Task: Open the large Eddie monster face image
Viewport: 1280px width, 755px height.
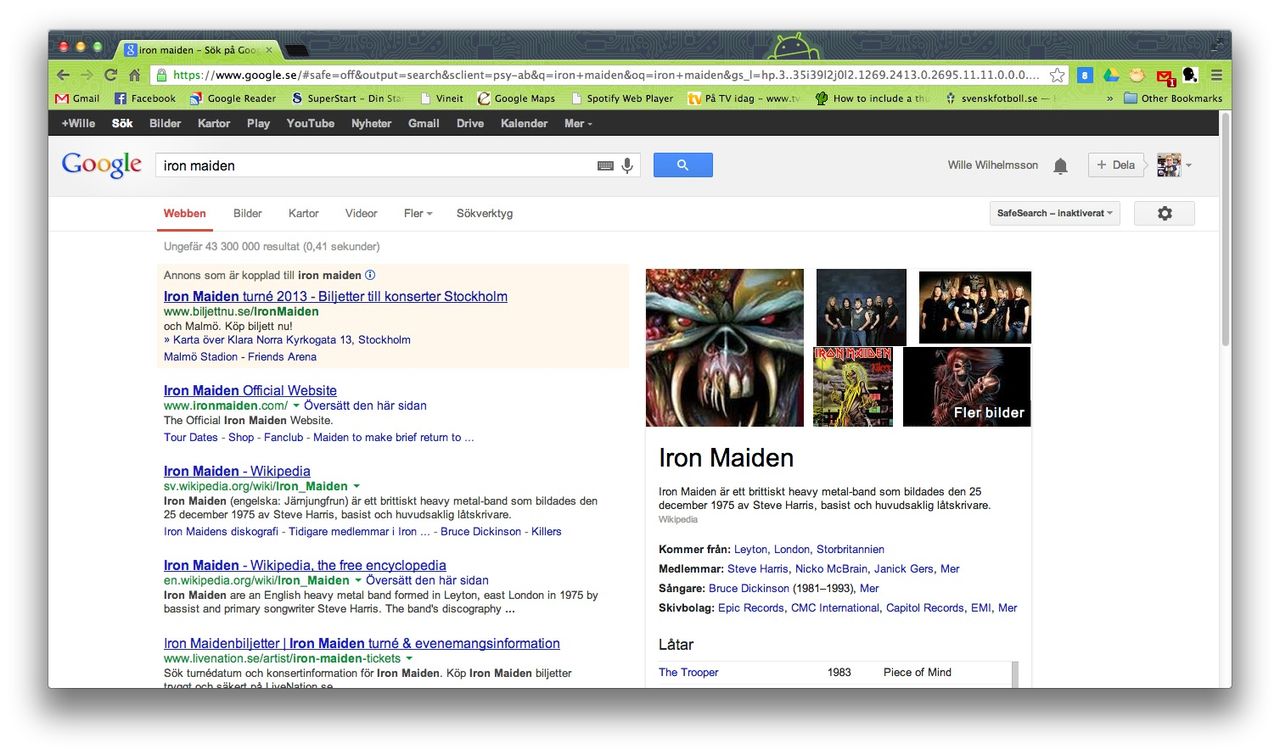Action: pyautogui.click(x=724, y=348)
